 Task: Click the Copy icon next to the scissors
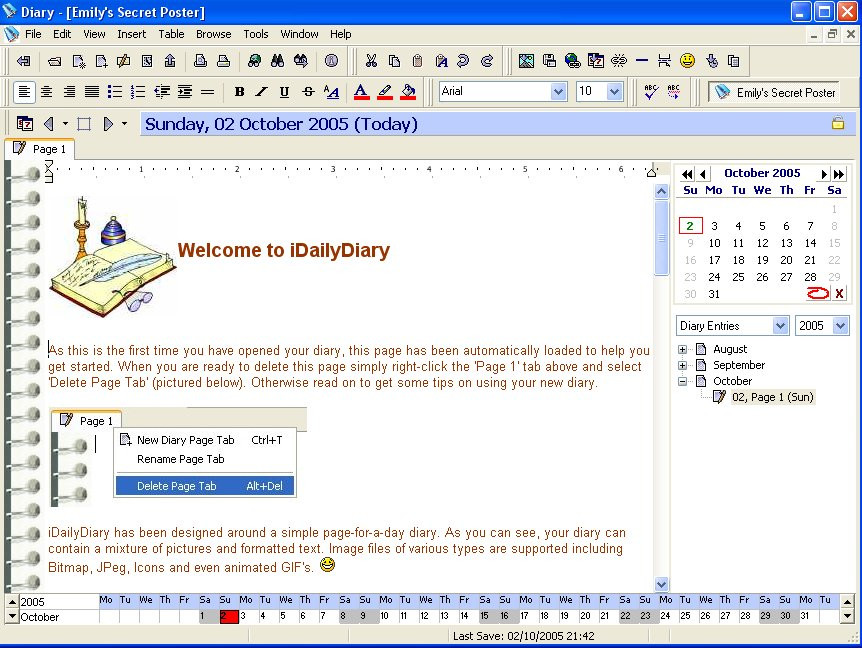(x=394, y=61)
